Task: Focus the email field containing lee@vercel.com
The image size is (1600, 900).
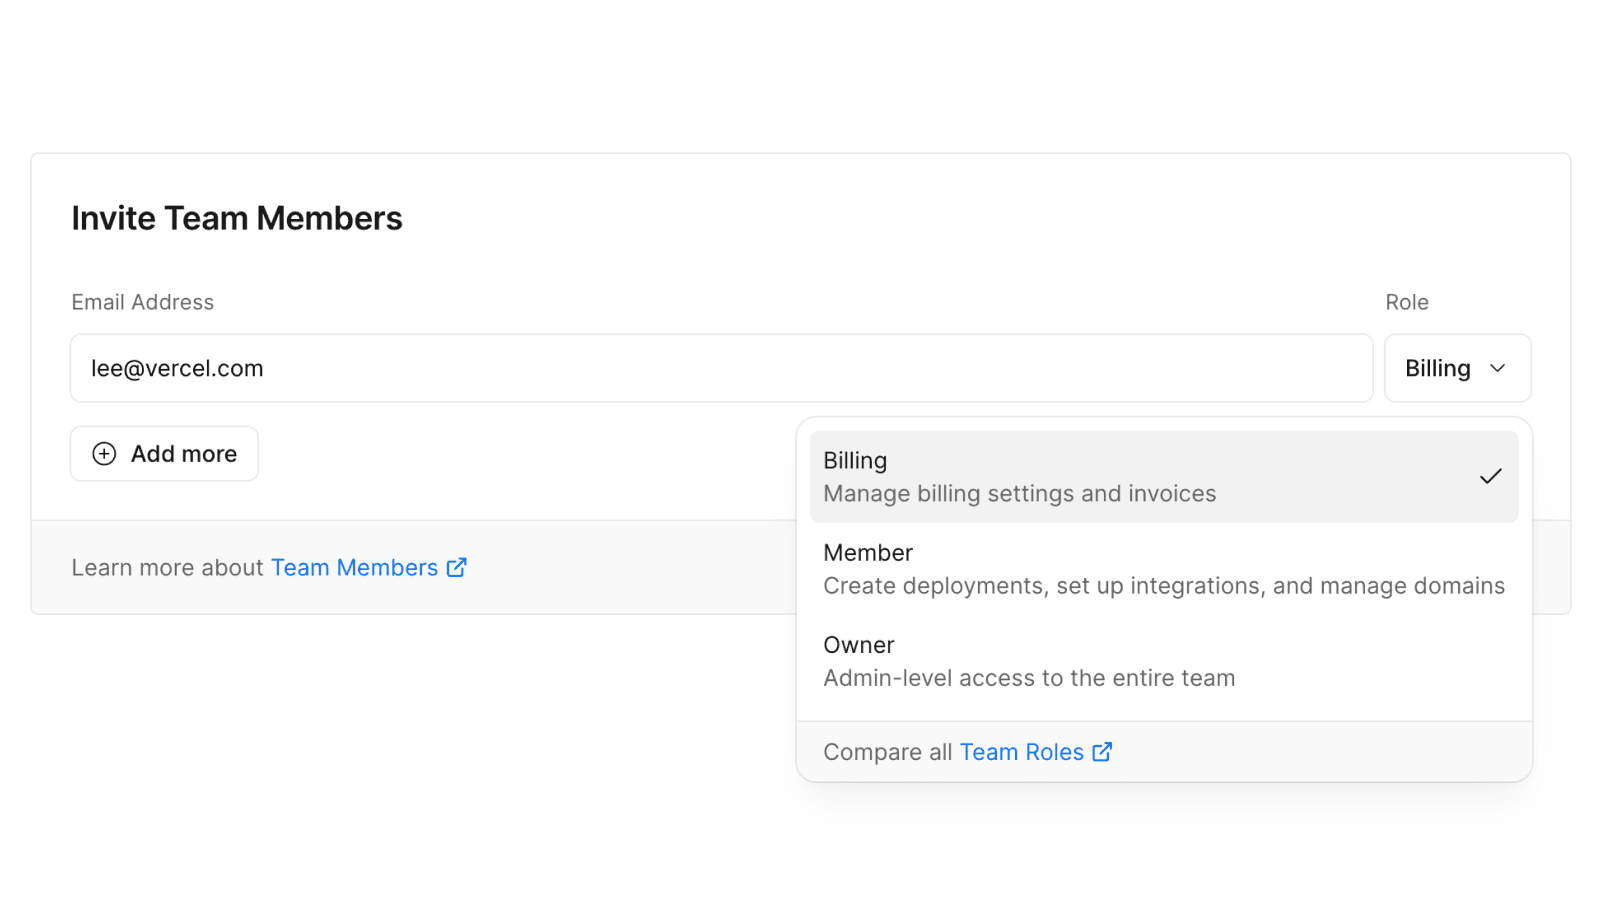Action: (720, 369)
